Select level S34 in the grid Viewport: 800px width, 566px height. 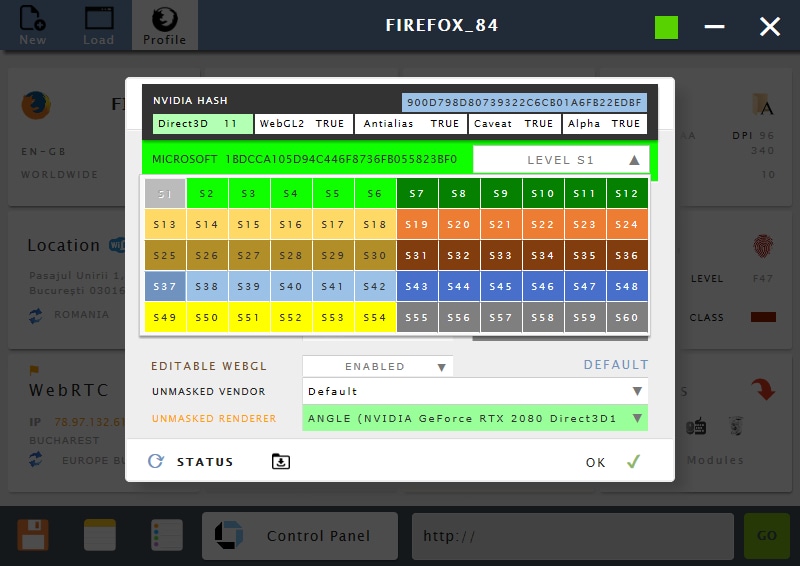543,255
